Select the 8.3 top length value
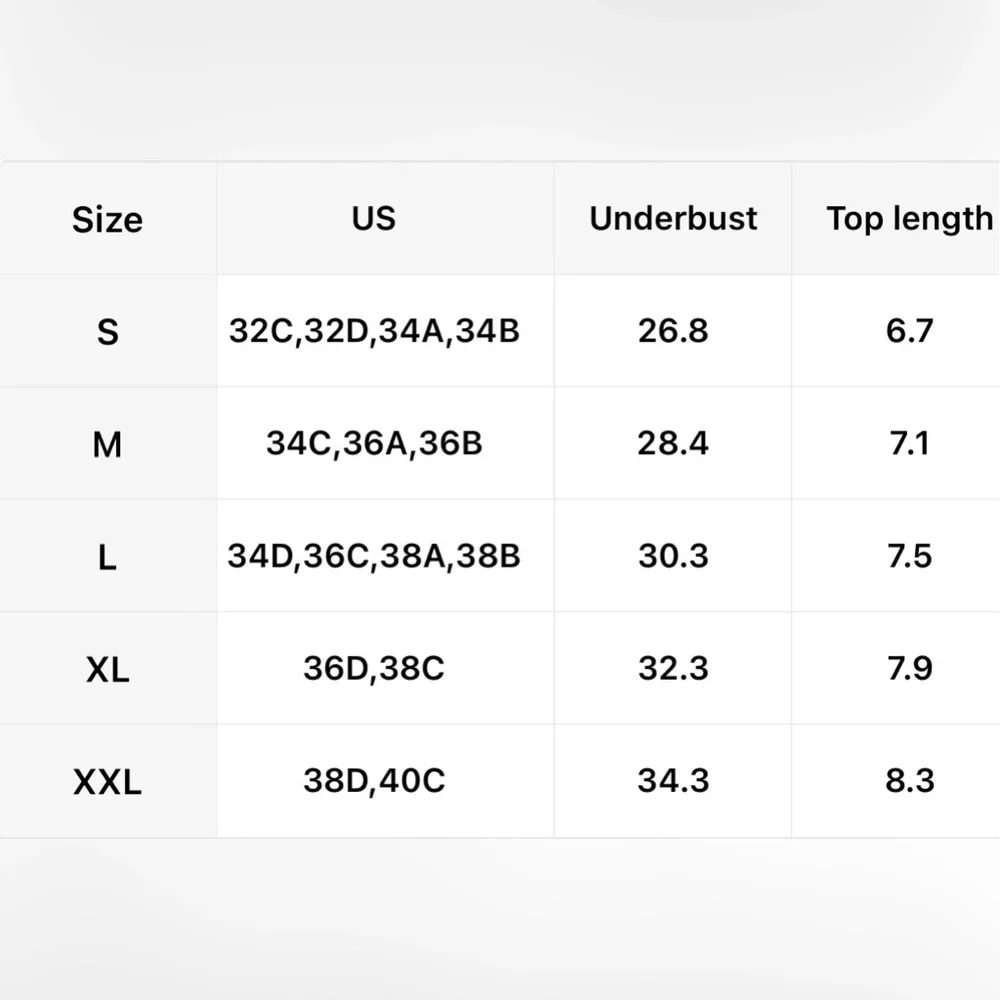 pos(909,781)
